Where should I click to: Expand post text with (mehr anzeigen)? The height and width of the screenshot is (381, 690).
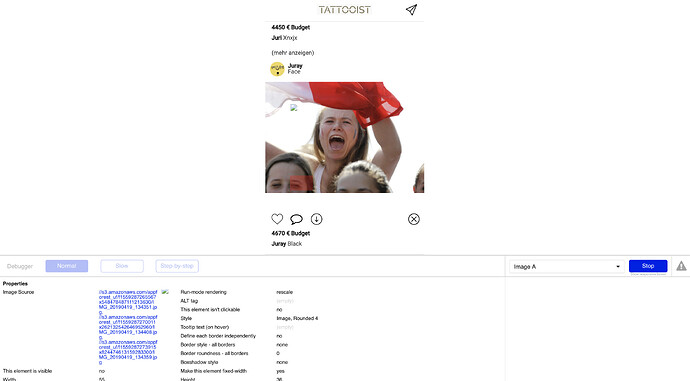pos(293,53)
